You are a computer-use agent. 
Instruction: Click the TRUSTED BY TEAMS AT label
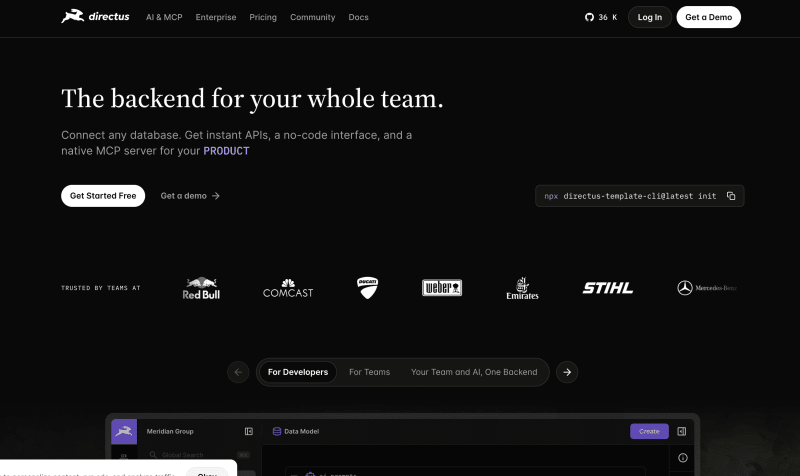pos(101,288)
